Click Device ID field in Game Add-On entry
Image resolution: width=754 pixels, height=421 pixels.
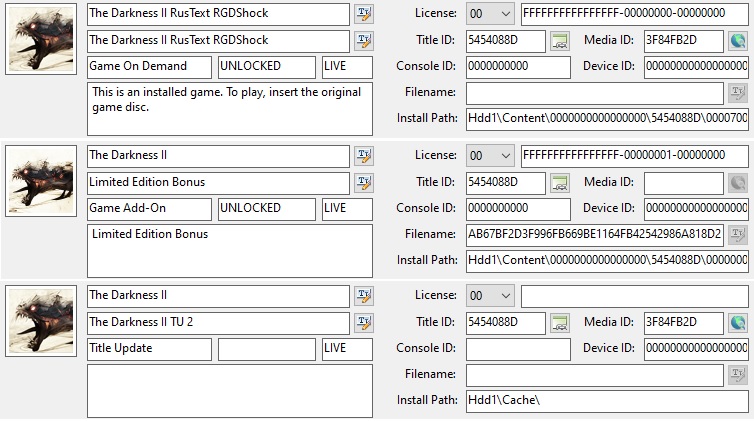click(x=696, y=209)
